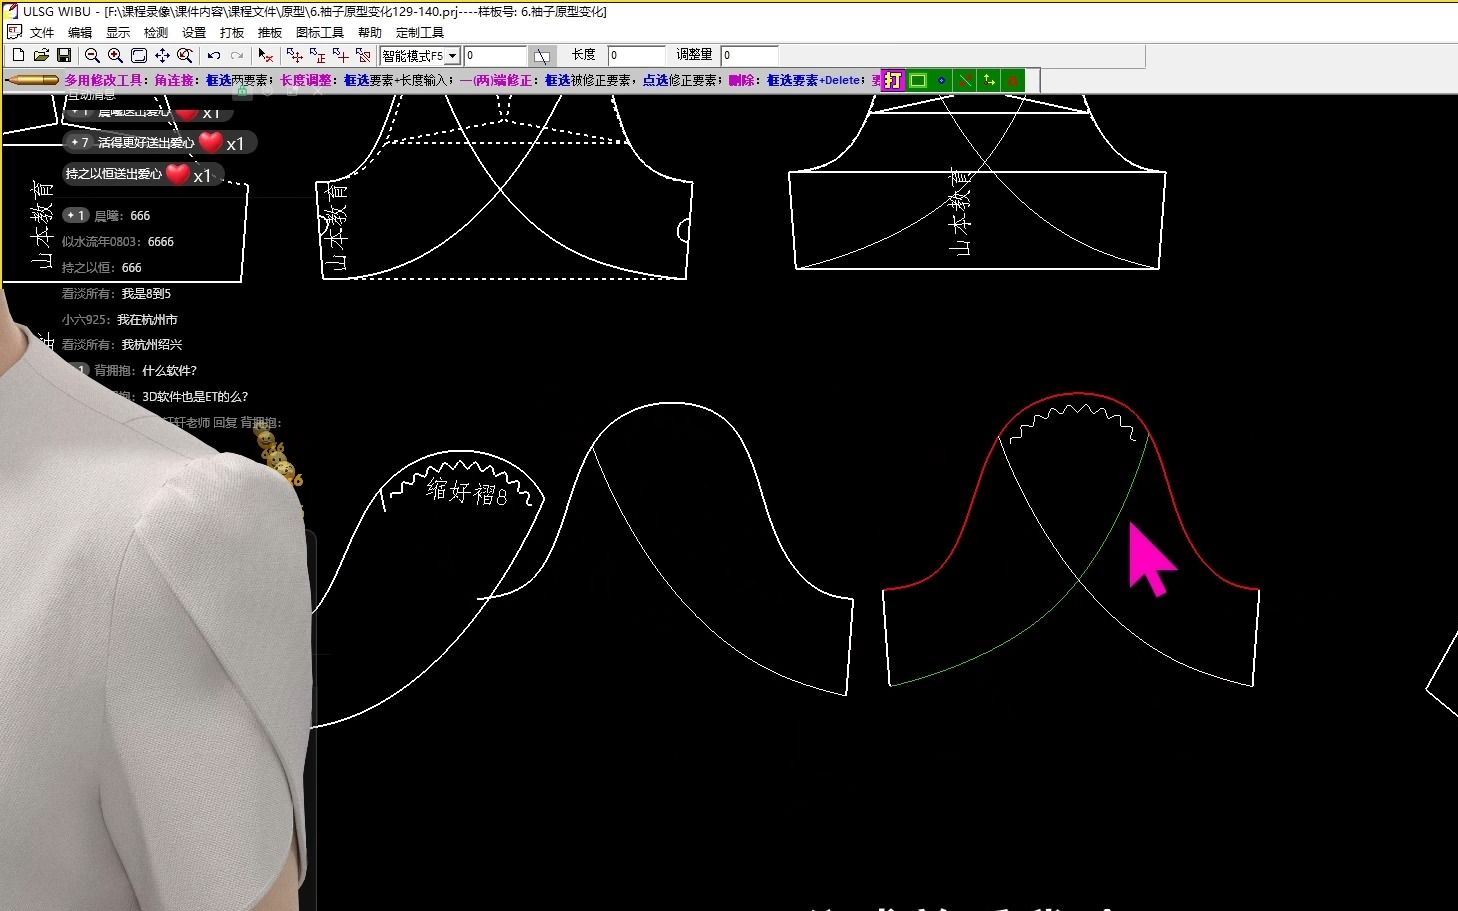This screenshot has width=1458, height=911.
Task: Click the chat message 我是8到5
Action: pyautogui.click(x=146, y=294)
